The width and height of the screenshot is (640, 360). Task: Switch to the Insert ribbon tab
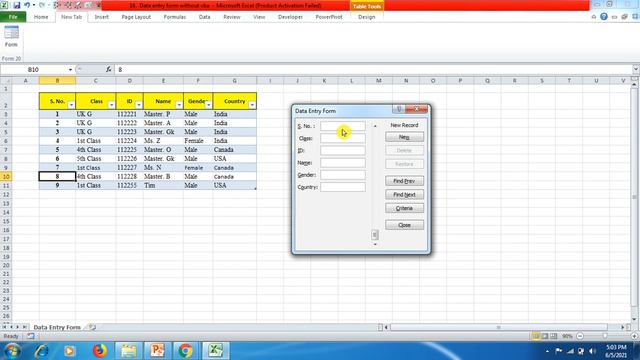click(x=102, y=17)
